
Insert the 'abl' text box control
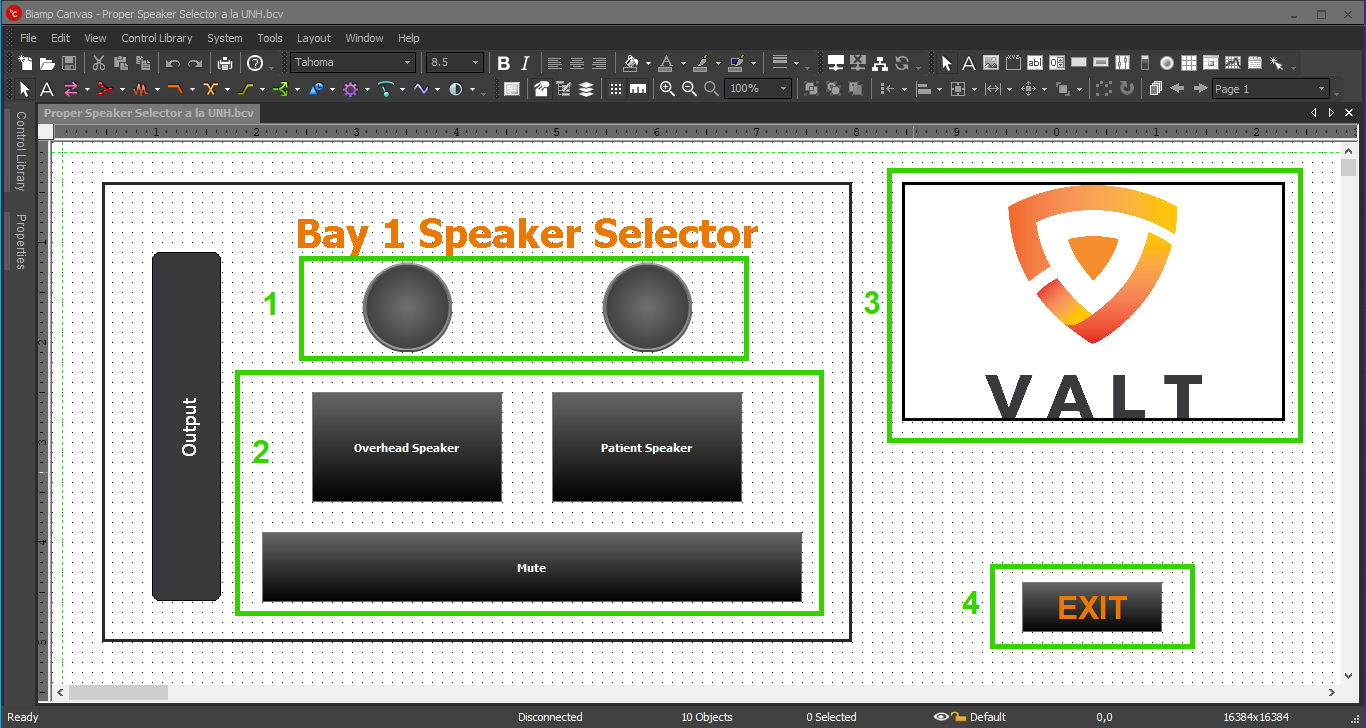pos(1035,63)
